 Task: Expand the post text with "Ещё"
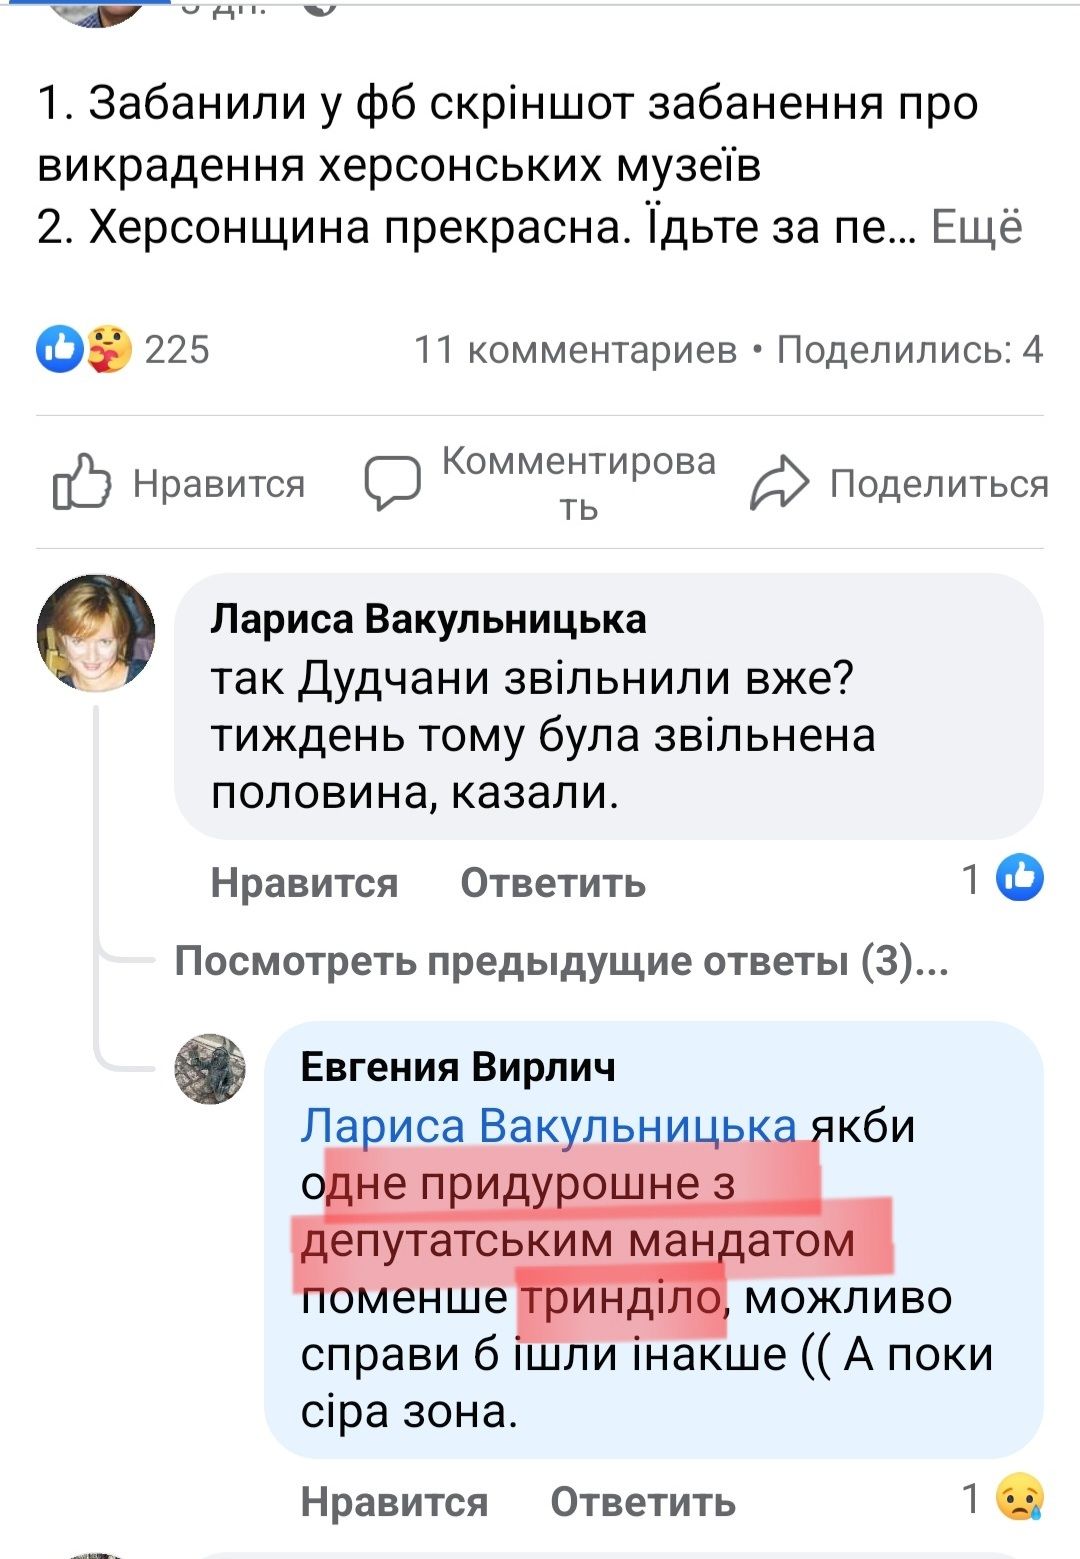point(977,228)
